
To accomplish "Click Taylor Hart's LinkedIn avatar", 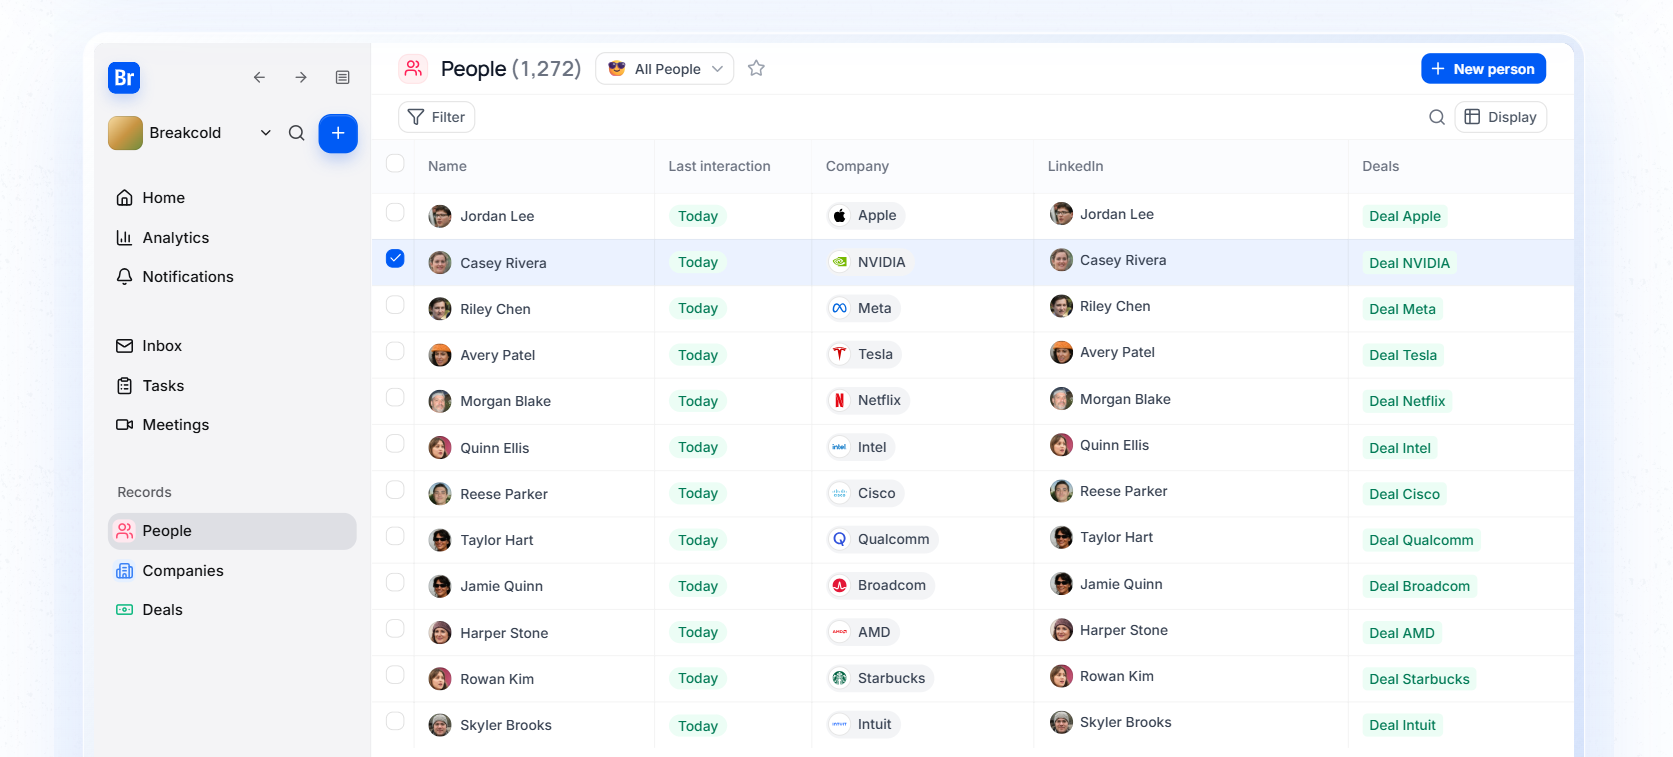I will click(x=1061, y=537).
